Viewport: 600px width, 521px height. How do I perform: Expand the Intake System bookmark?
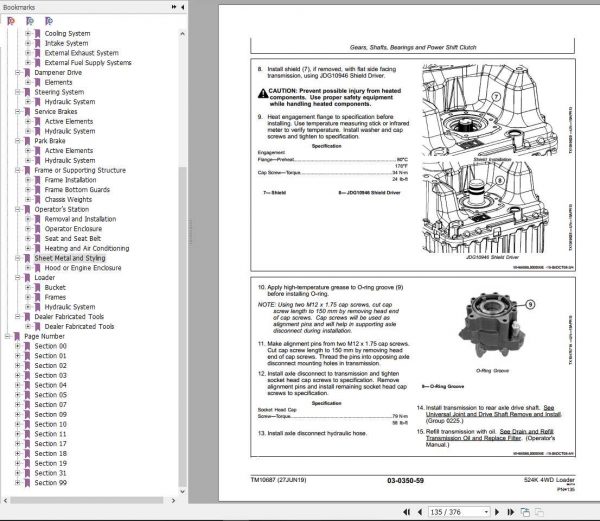[28, 43]
